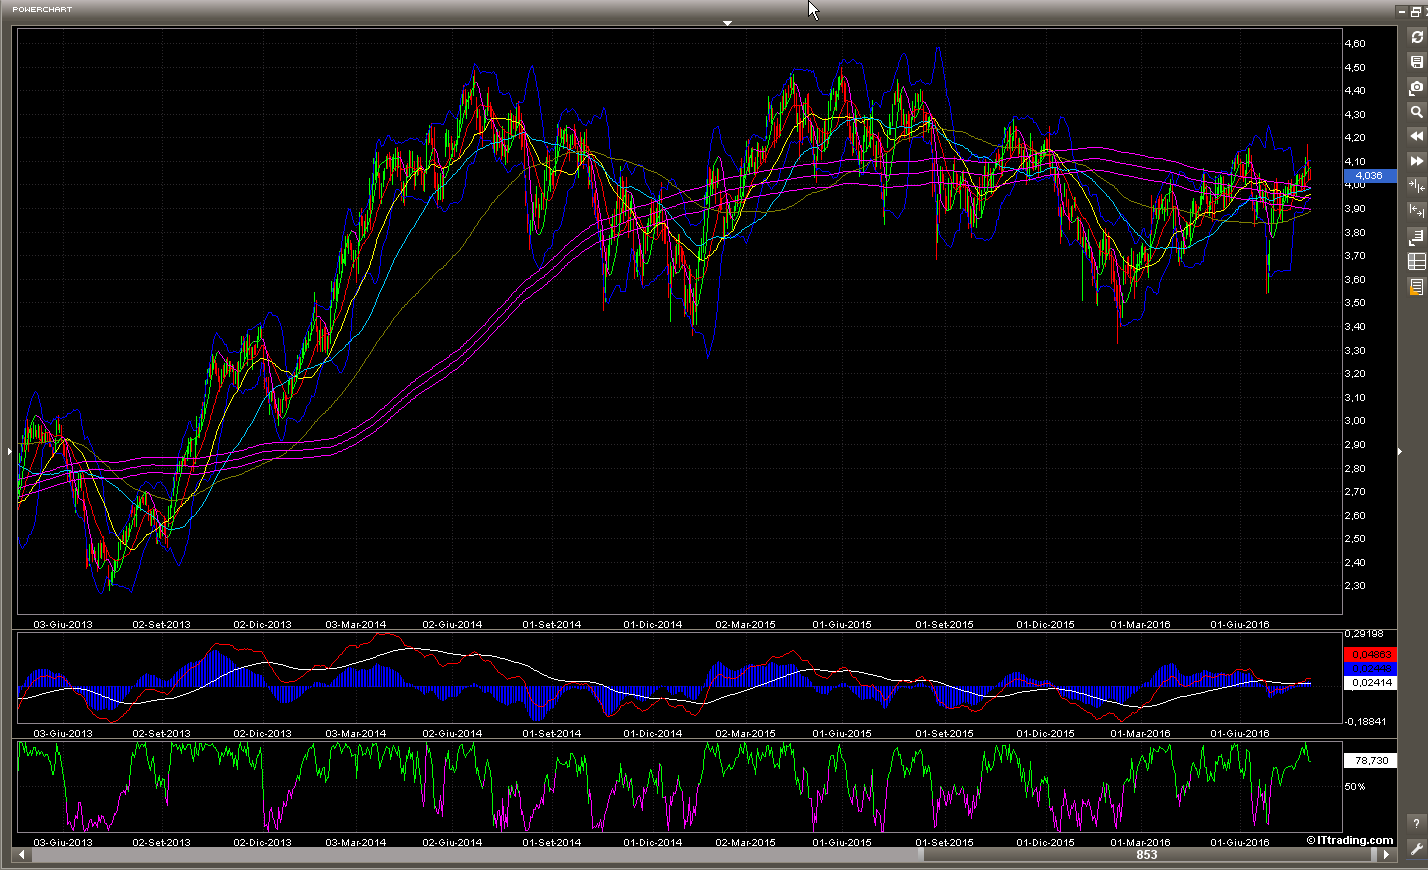1428x870 pixels.
Task: Open help with the question mark icon
Action: 1416,824
